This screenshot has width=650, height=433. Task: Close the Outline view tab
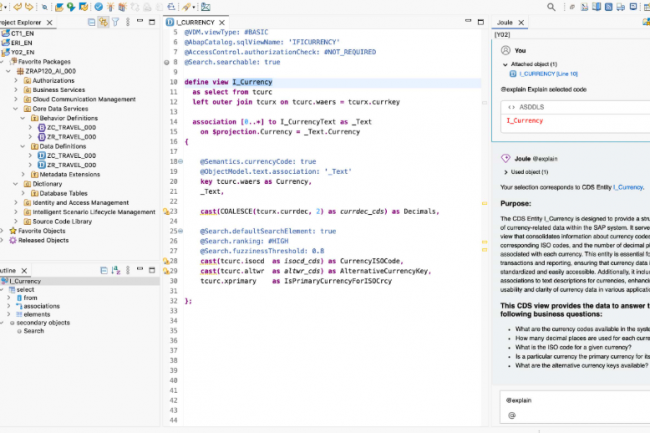click(24, 271)
